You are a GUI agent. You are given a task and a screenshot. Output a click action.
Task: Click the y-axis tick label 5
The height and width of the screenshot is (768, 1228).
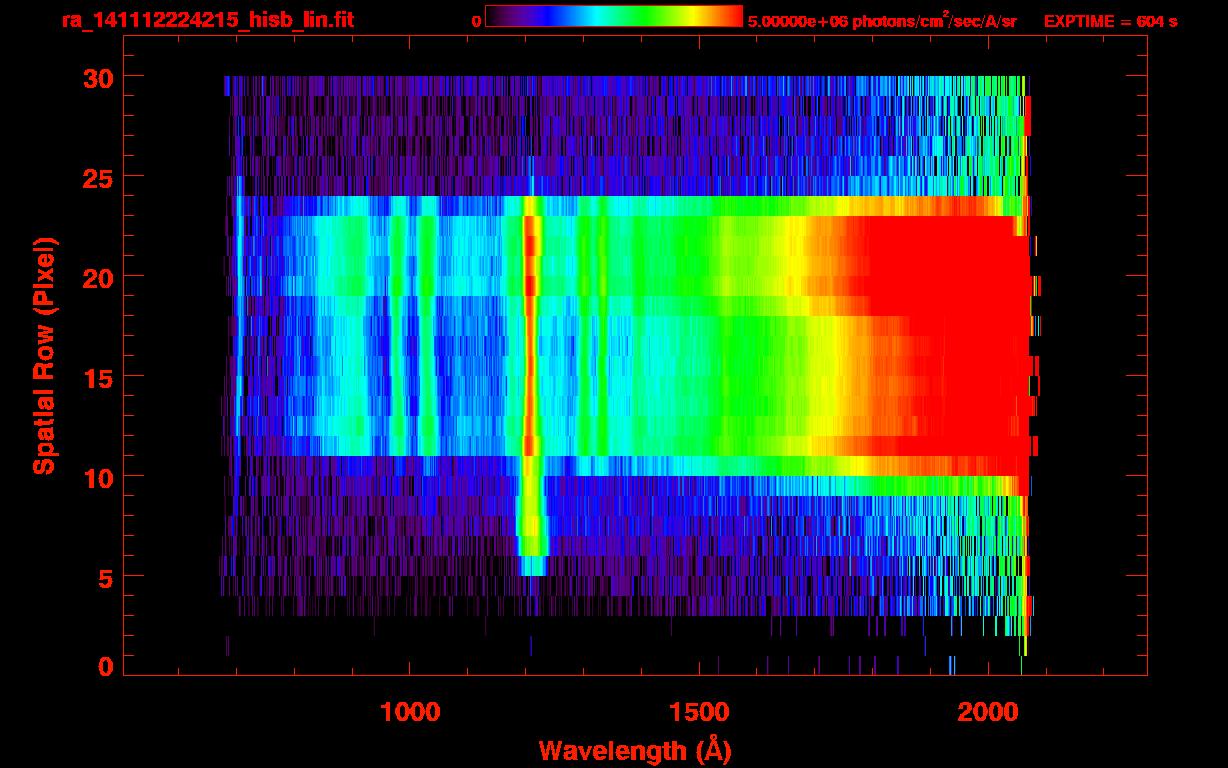104,577
